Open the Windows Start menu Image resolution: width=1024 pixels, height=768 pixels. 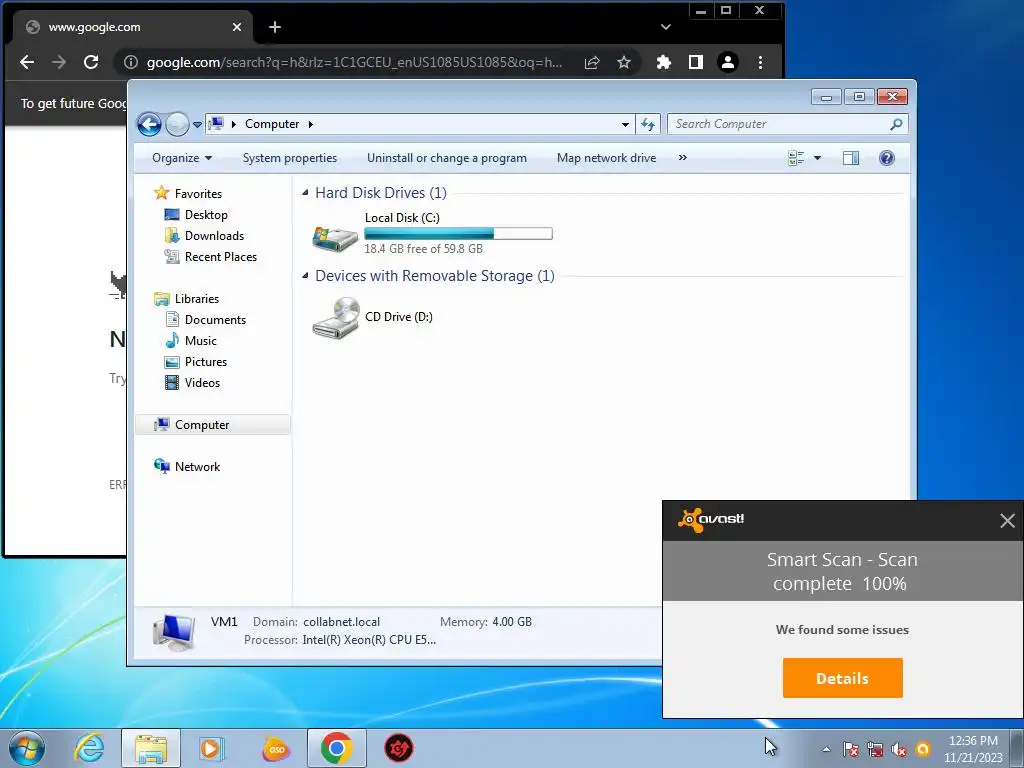(26, 748)
